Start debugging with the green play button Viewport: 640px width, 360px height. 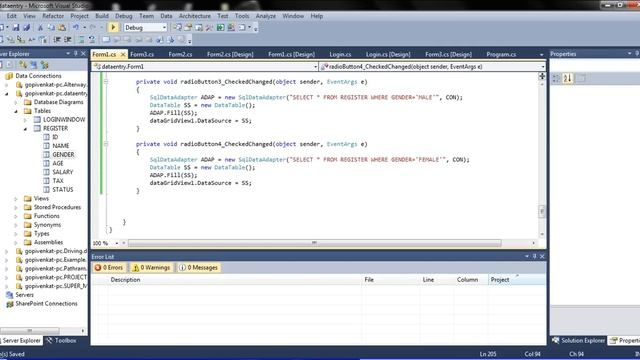click(113, 27)
